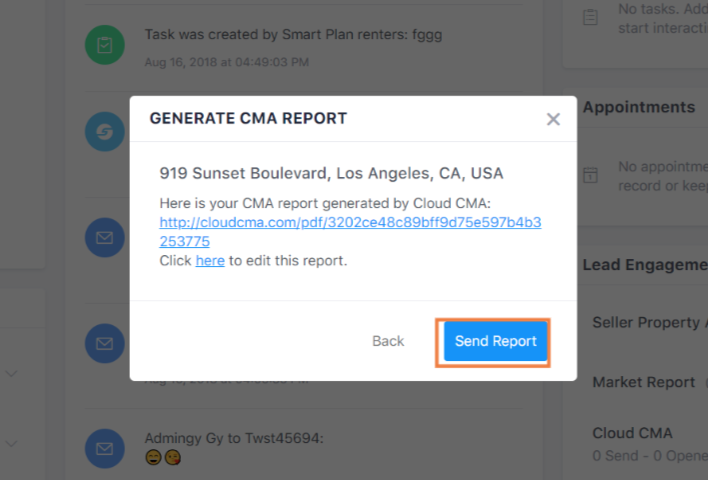The width and height of the screenshot is (708, 480).
Task: Click the envelope icon just below the 'S' icon
Action: coord(104,238)
